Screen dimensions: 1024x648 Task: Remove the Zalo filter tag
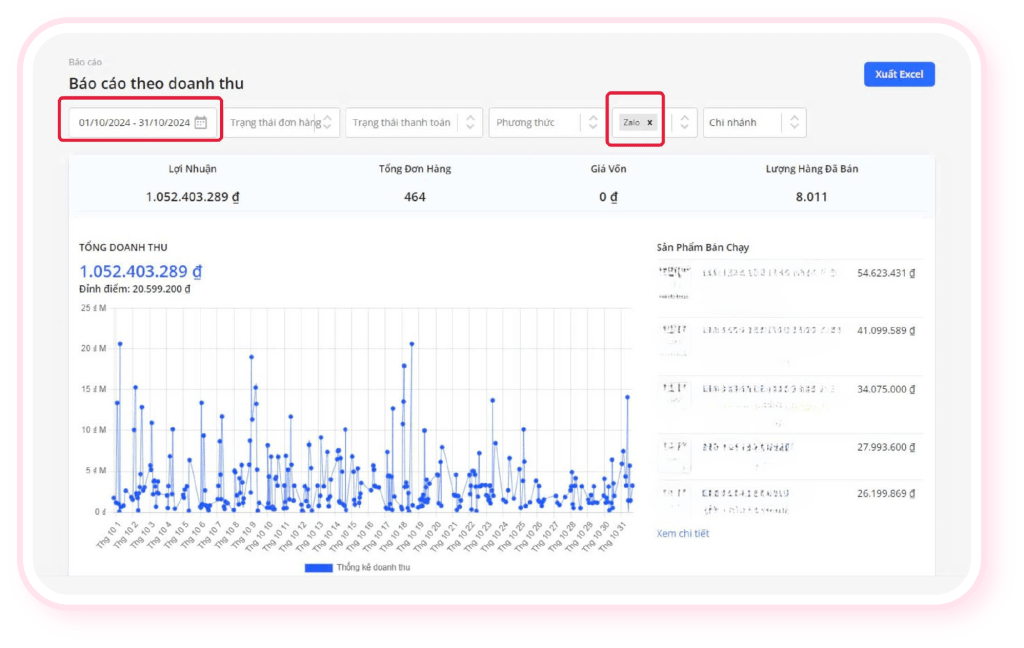[650, 123]
